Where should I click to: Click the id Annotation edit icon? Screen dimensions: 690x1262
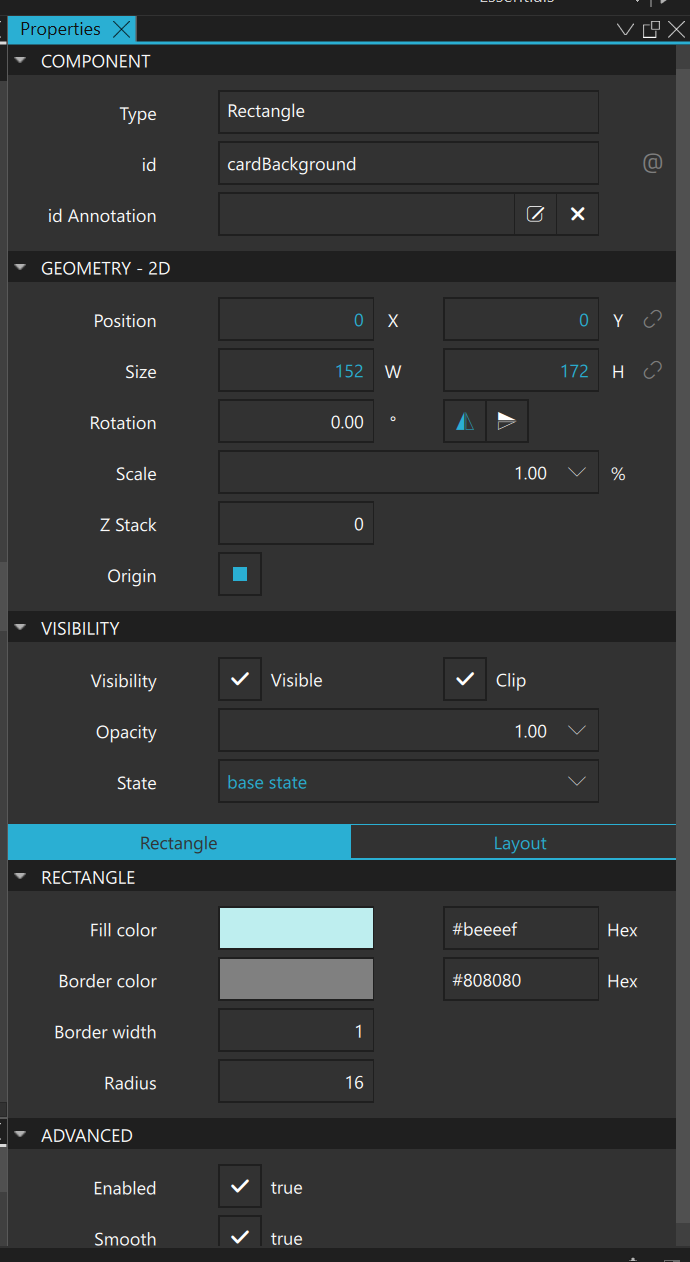pyautogui.click(x=535, y=214)
